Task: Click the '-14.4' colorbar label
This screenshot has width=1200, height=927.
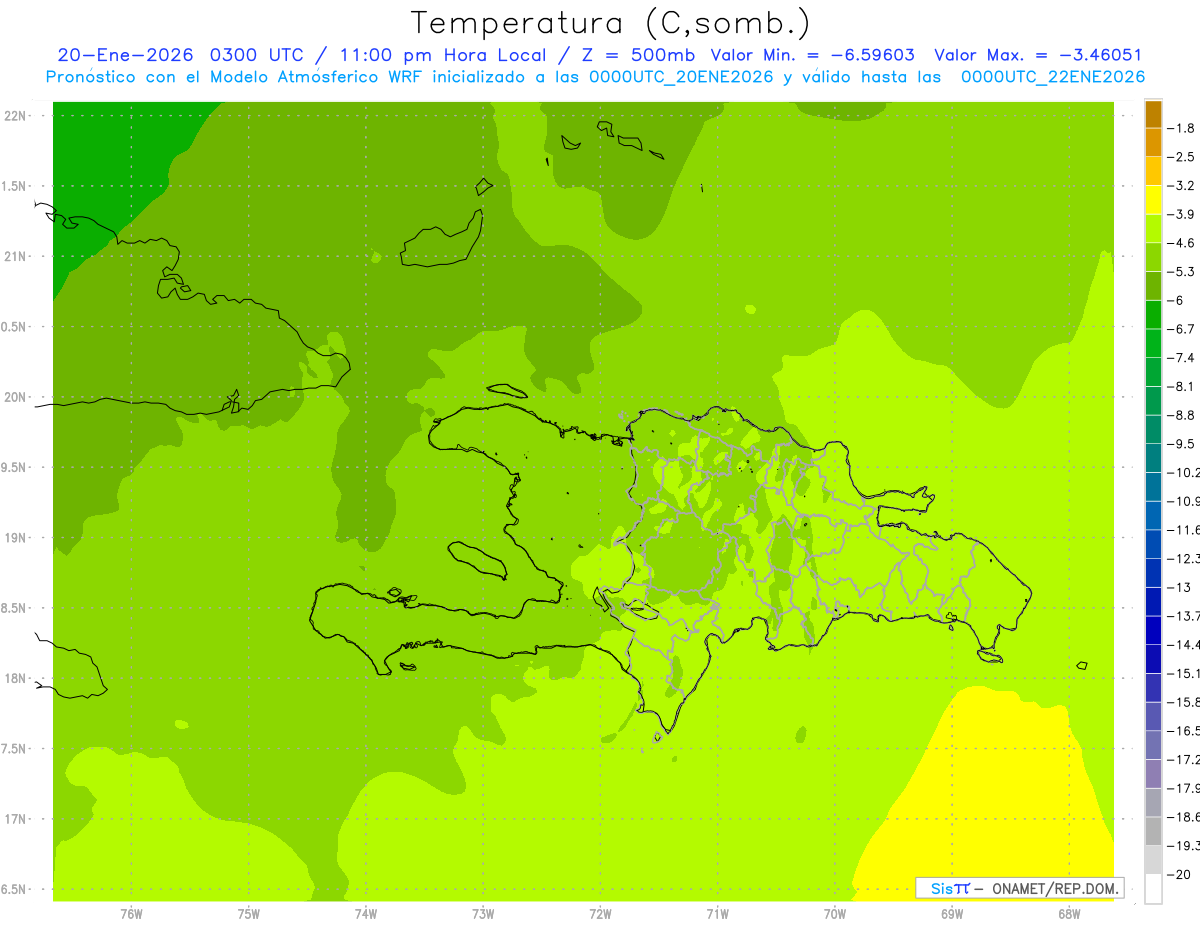Action: click(x=1184, y=644)
